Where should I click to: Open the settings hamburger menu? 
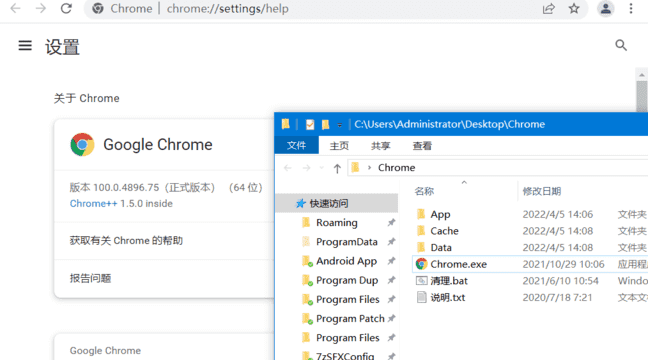(25, 45)
